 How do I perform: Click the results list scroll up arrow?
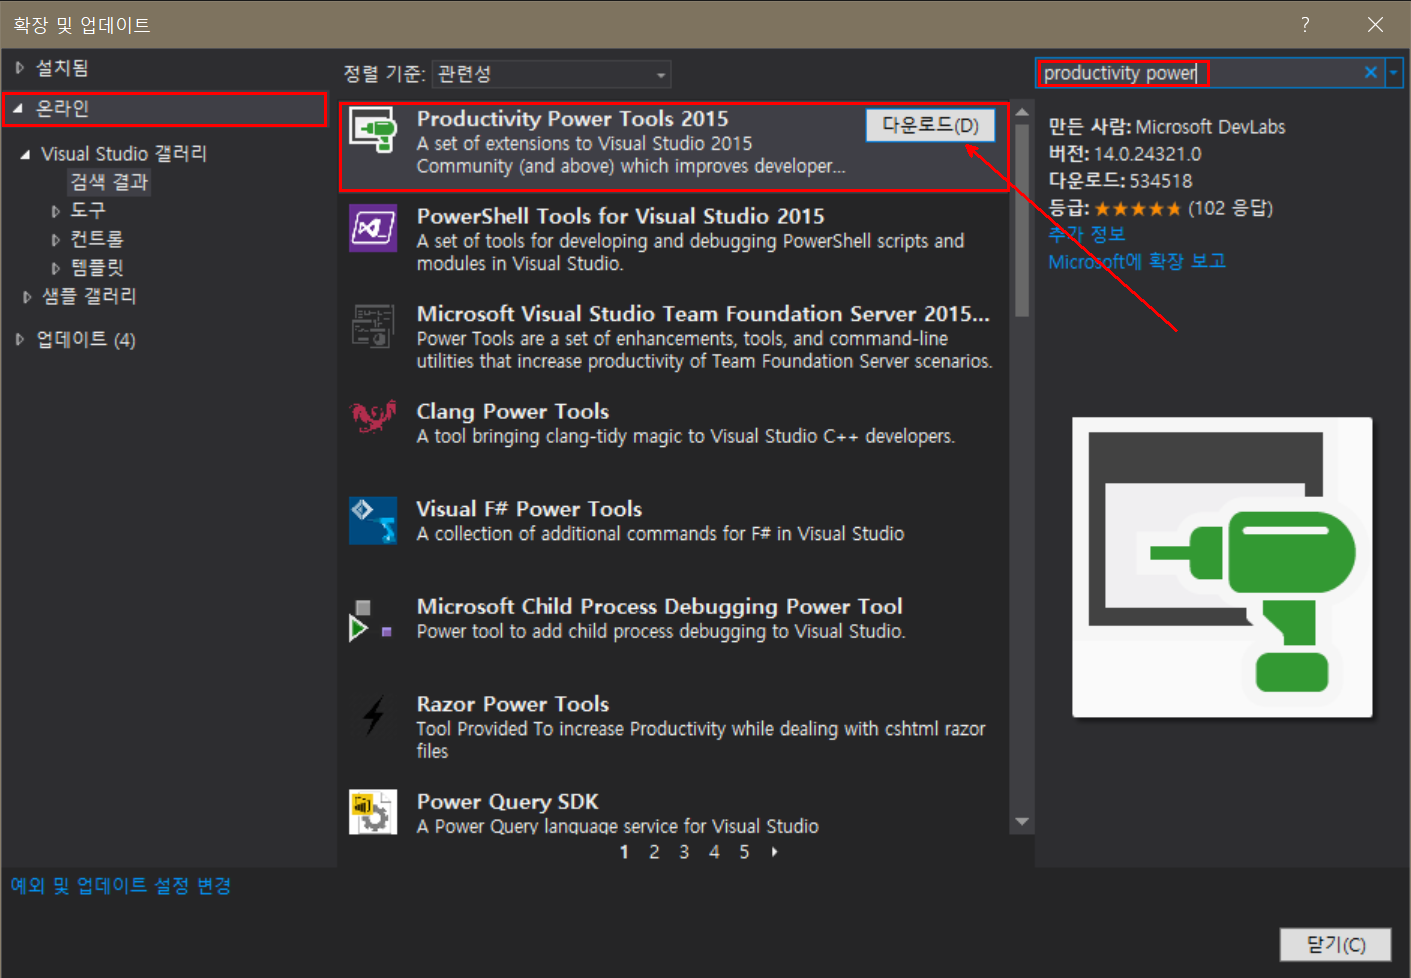tap(1022, 112)
